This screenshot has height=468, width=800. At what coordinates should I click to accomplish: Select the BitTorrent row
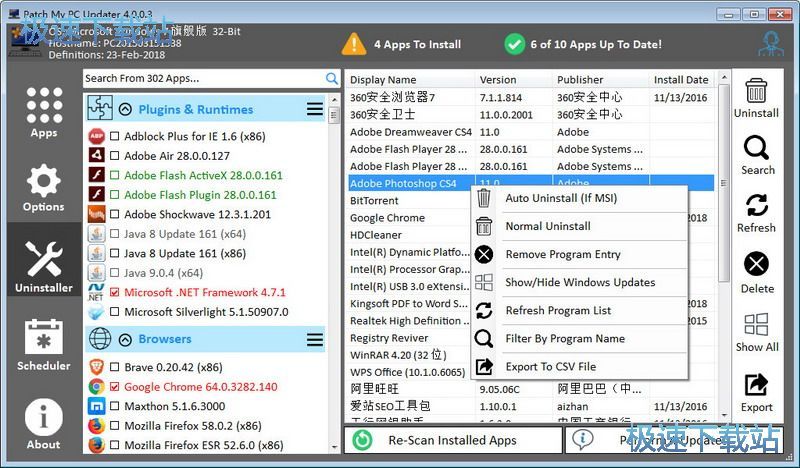click(x=411, y=201)
